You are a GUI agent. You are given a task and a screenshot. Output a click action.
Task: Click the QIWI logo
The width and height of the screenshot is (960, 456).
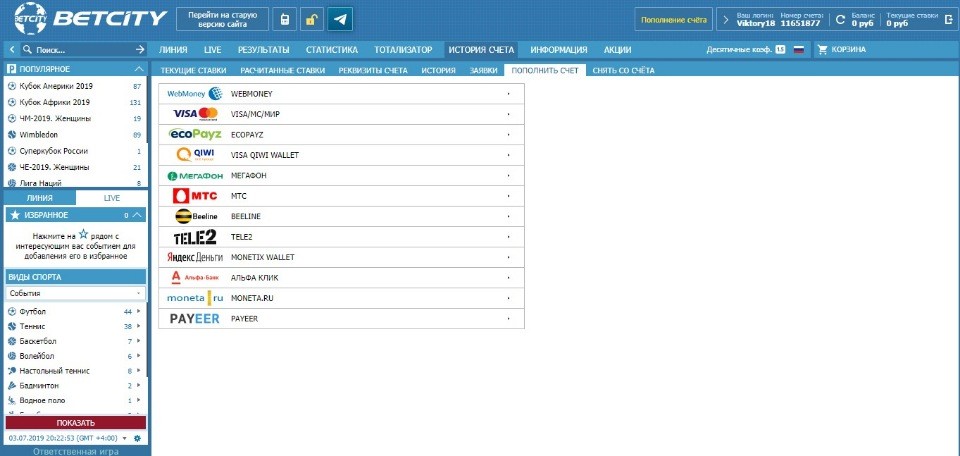tap(195, 155)
